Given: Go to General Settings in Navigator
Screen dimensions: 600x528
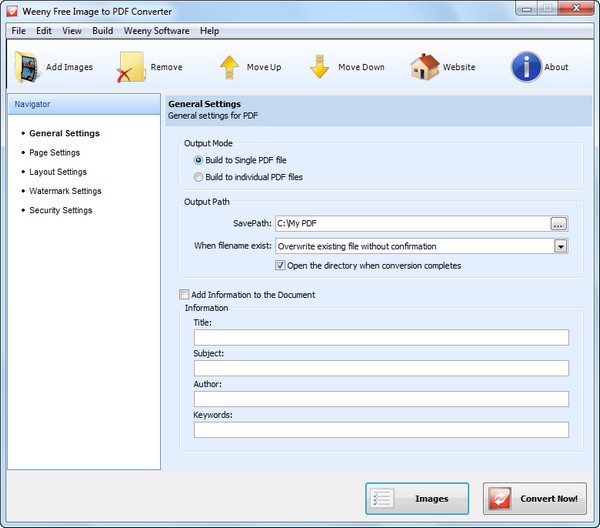Looking at the screenshot, I should click(x=64, y=133).
